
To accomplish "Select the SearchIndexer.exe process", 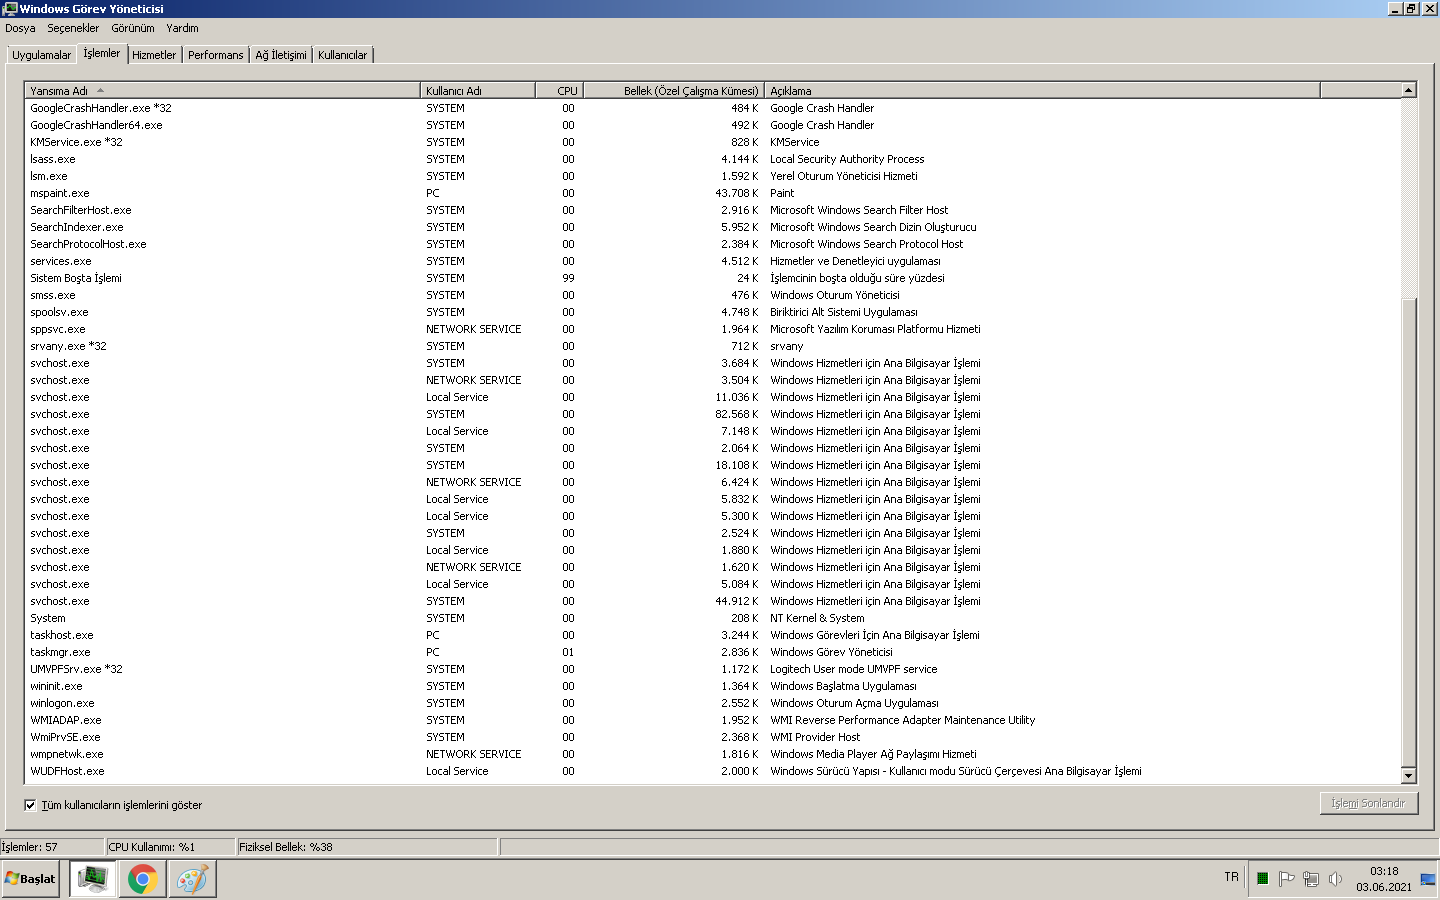I will coord(712,227).
